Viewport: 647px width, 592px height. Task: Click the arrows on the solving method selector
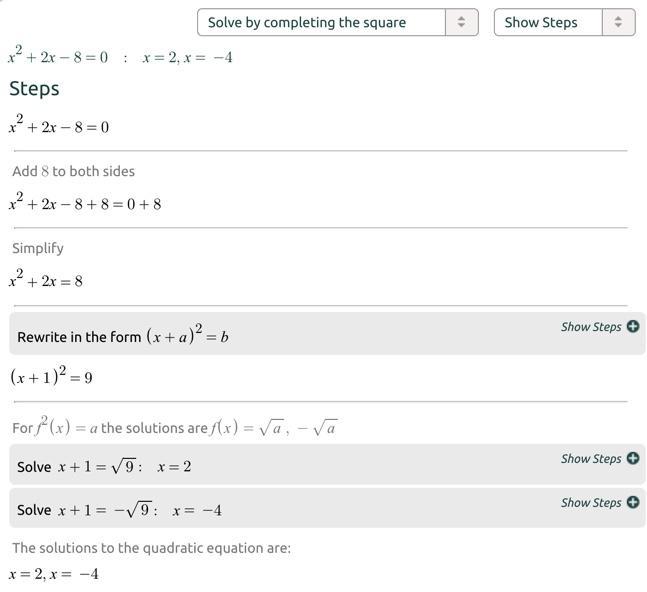[461, 22]
